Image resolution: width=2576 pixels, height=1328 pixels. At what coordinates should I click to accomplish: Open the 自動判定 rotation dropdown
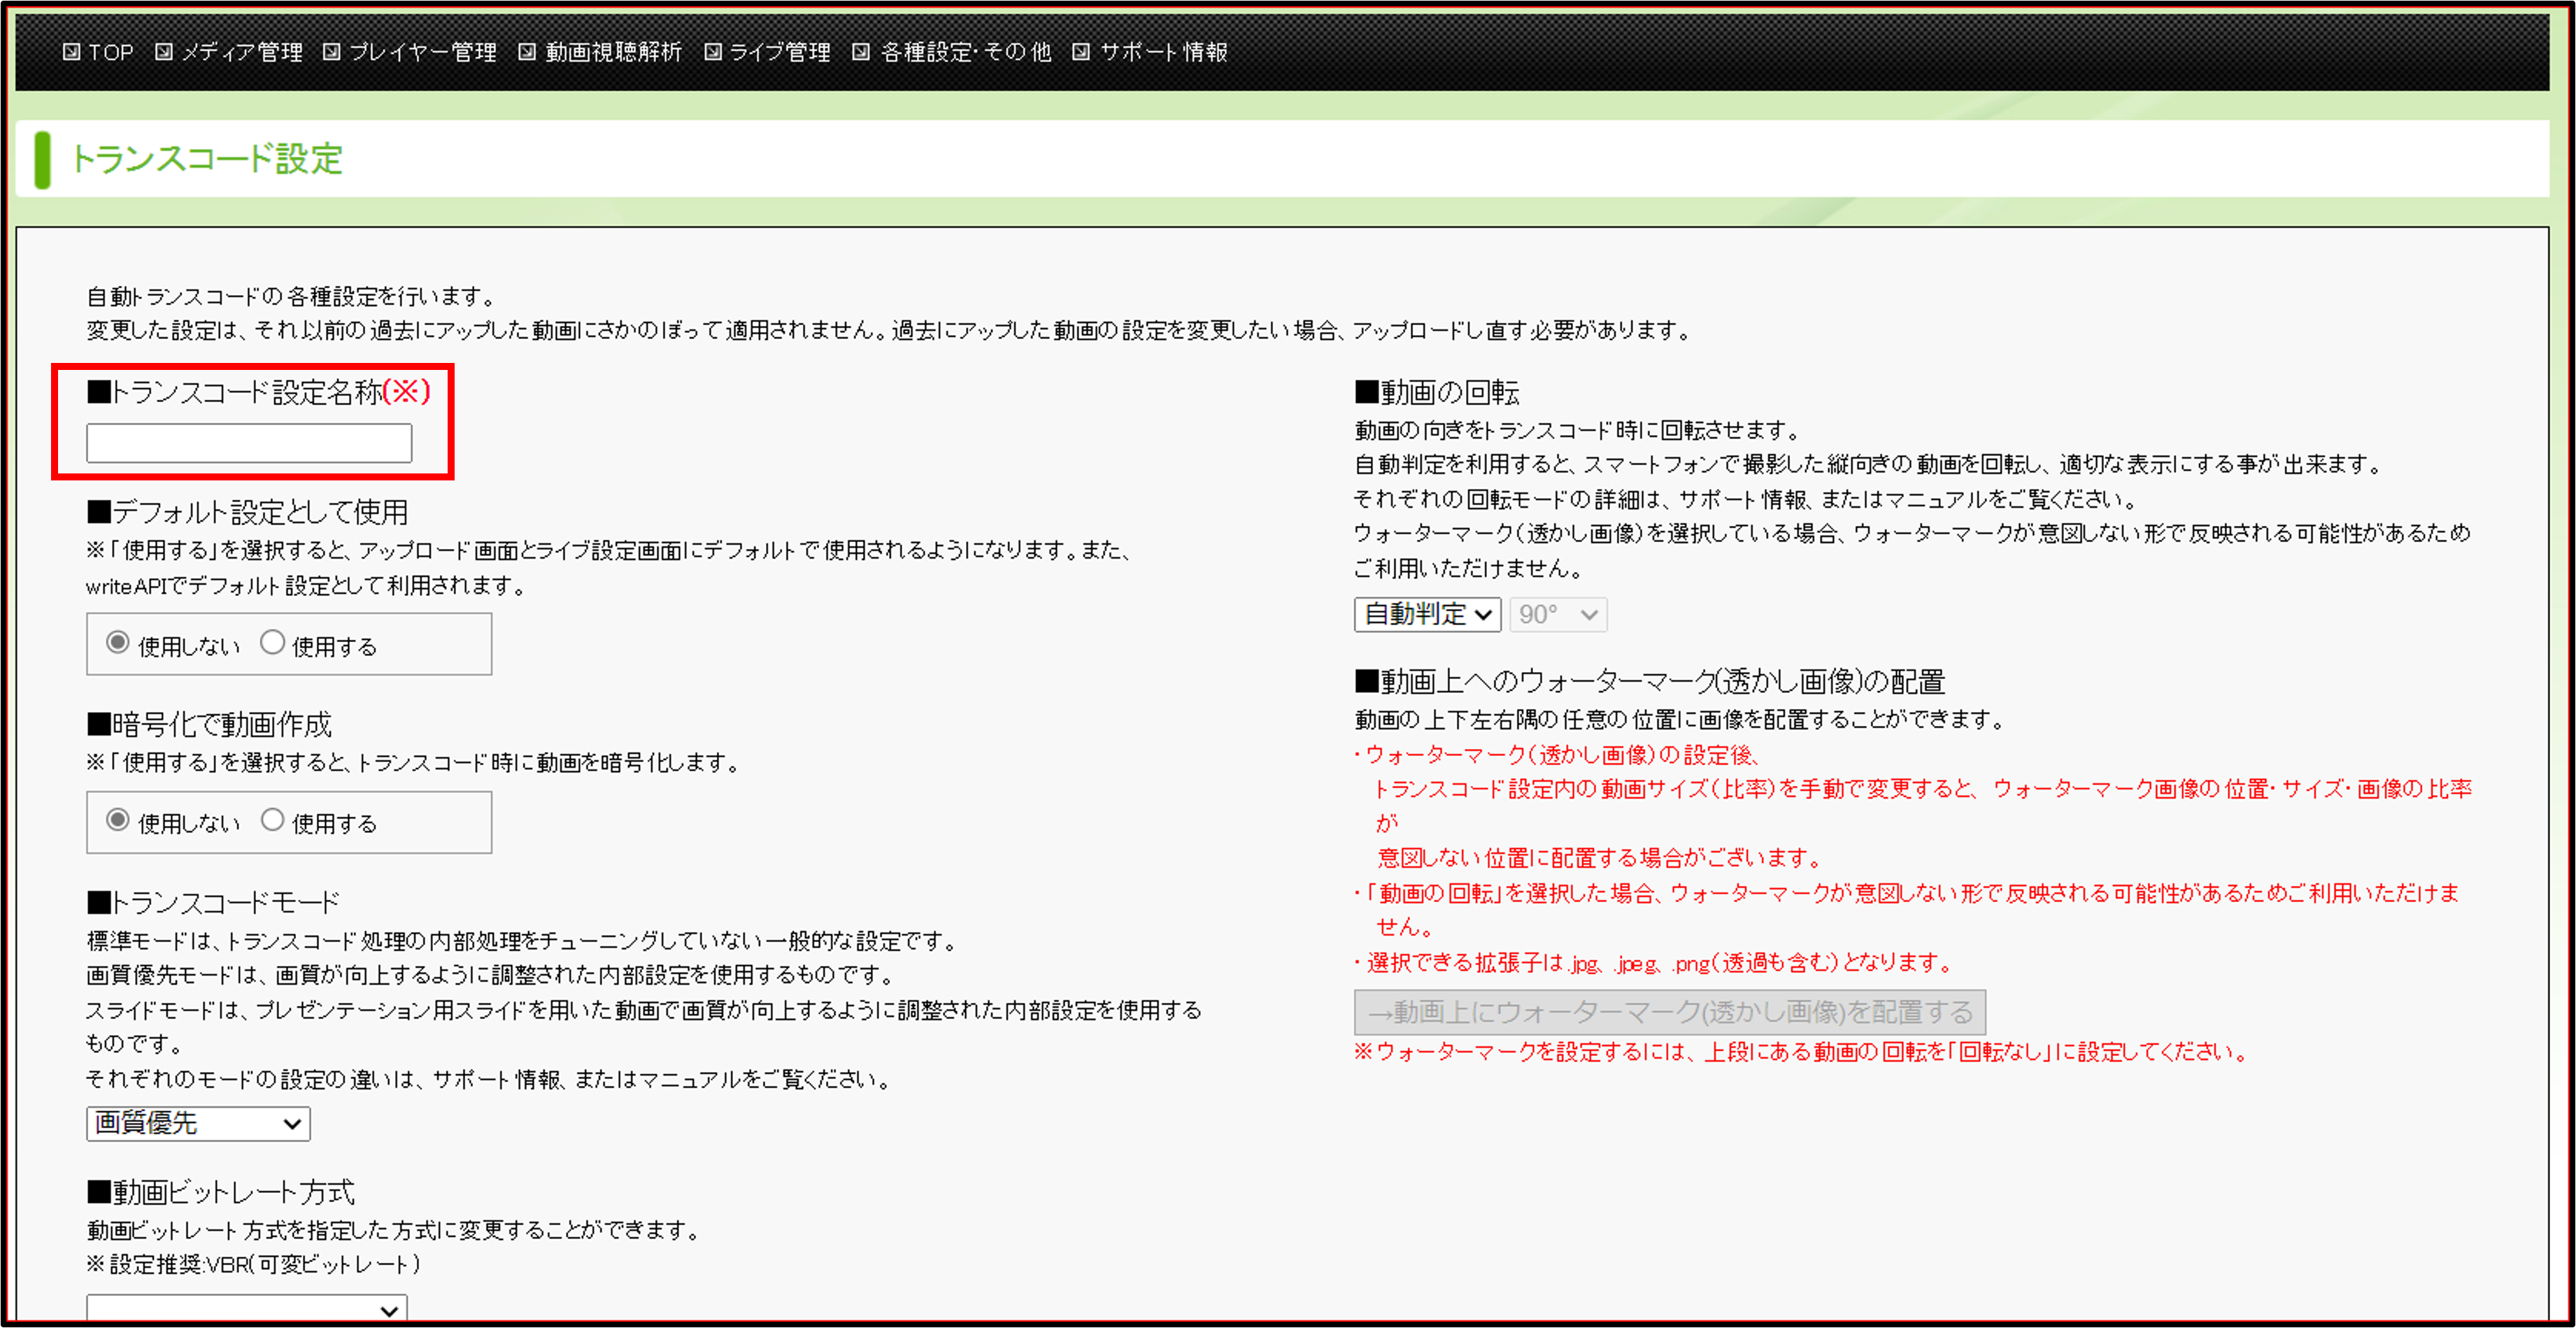coord(1428,614)
